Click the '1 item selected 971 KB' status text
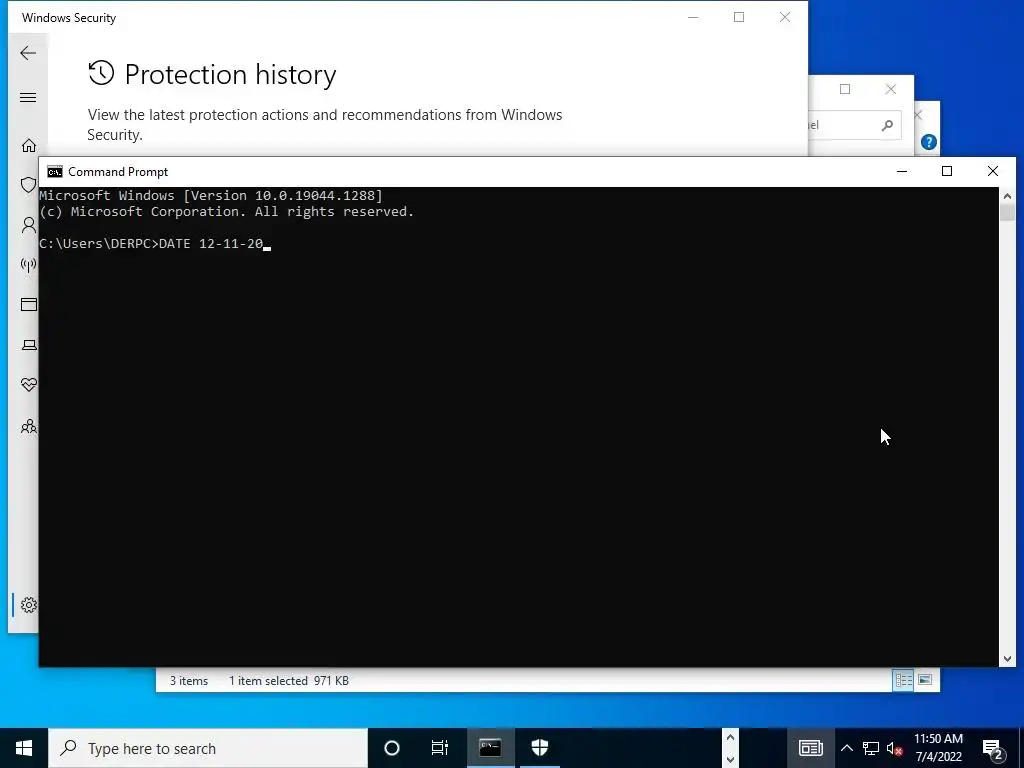Image resolution: width=1024 pixels, height=768 pixels. 289,680
